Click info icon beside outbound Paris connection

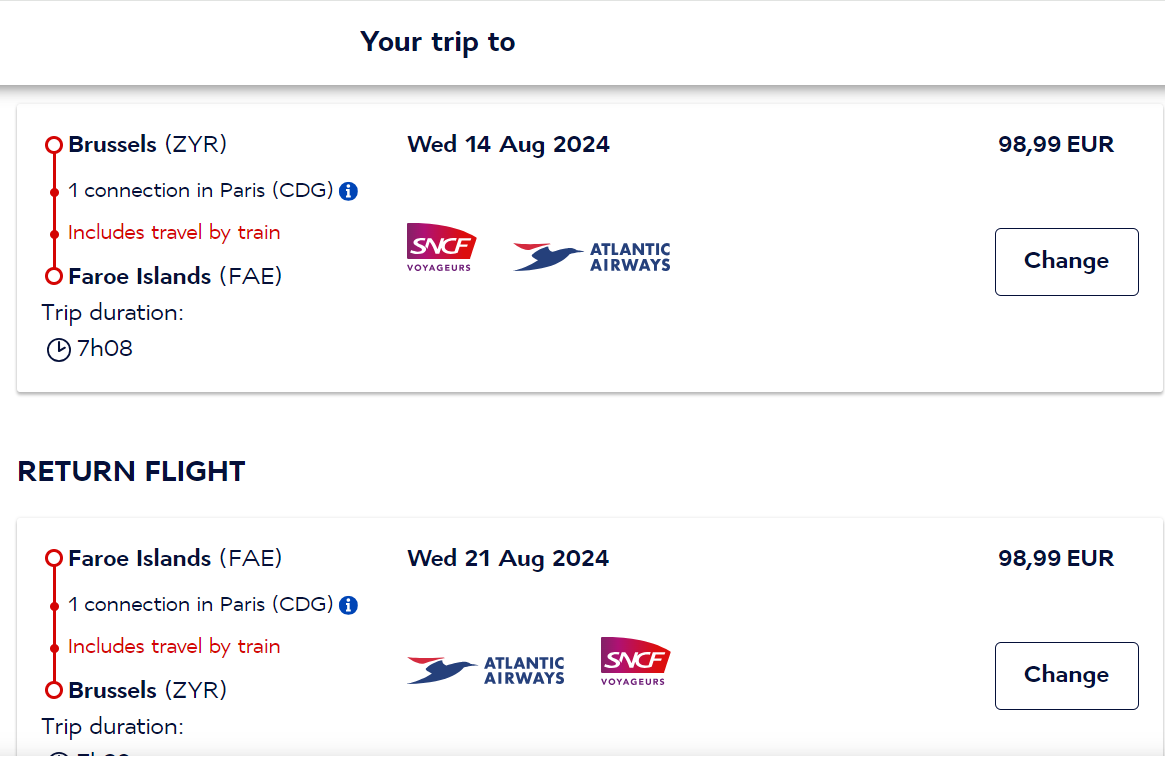click(348, 192)
